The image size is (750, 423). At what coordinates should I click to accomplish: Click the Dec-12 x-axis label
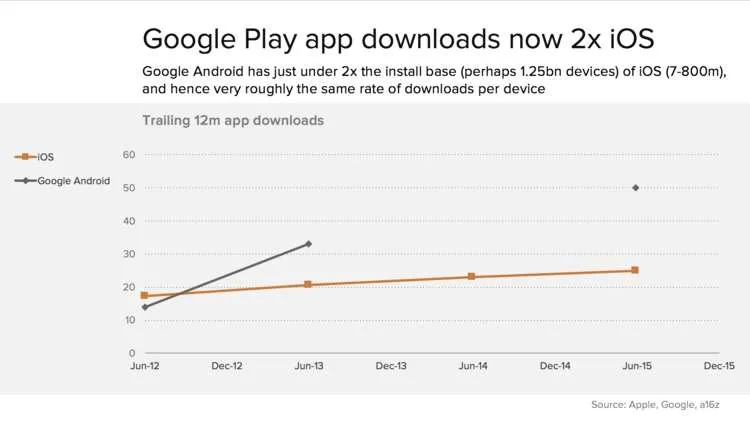click(x=227, y=366)
